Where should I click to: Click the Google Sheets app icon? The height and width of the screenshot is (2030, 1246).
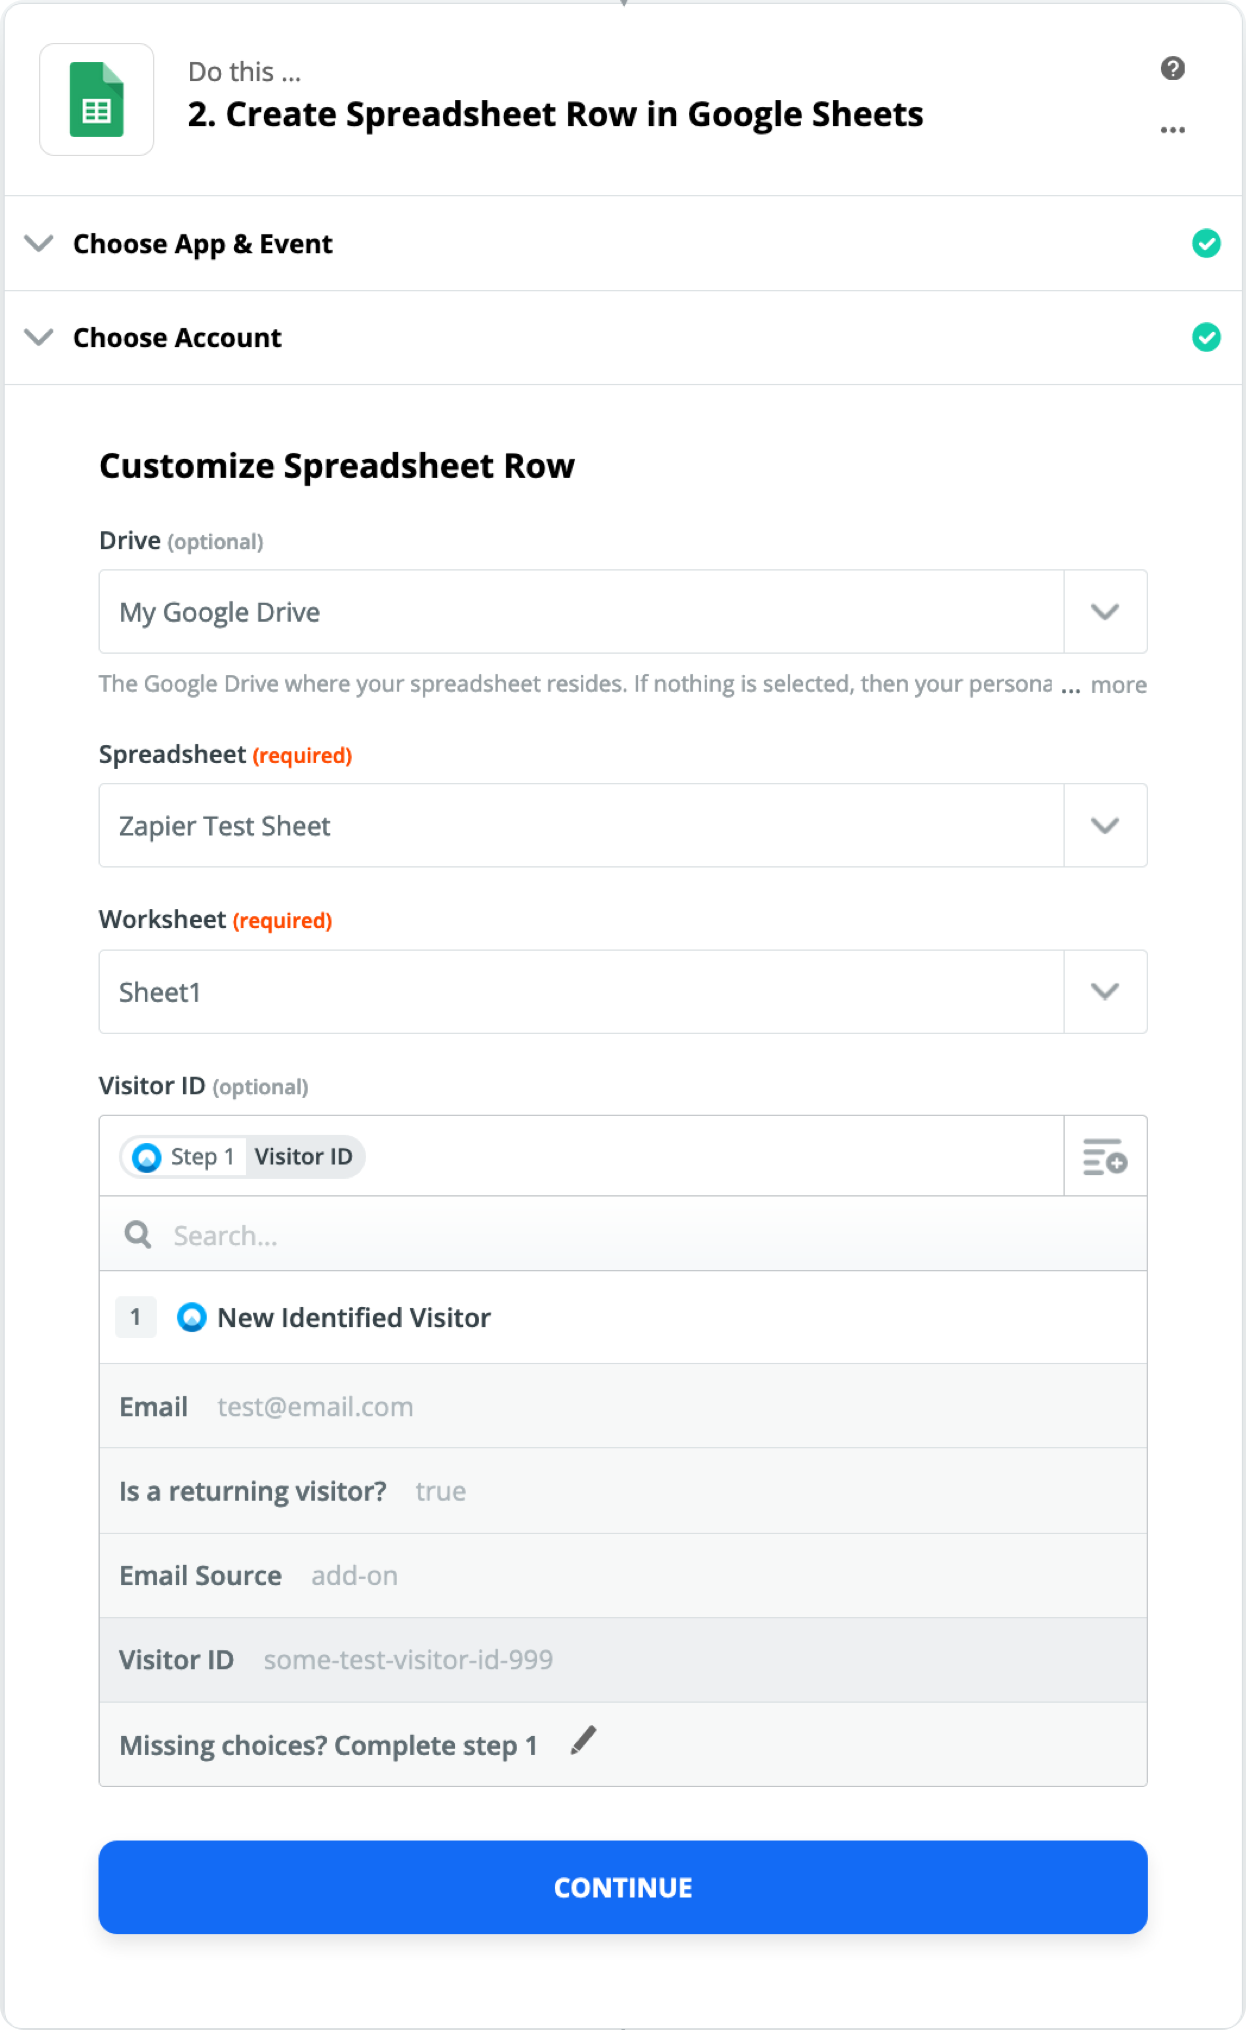coord(97,100)
